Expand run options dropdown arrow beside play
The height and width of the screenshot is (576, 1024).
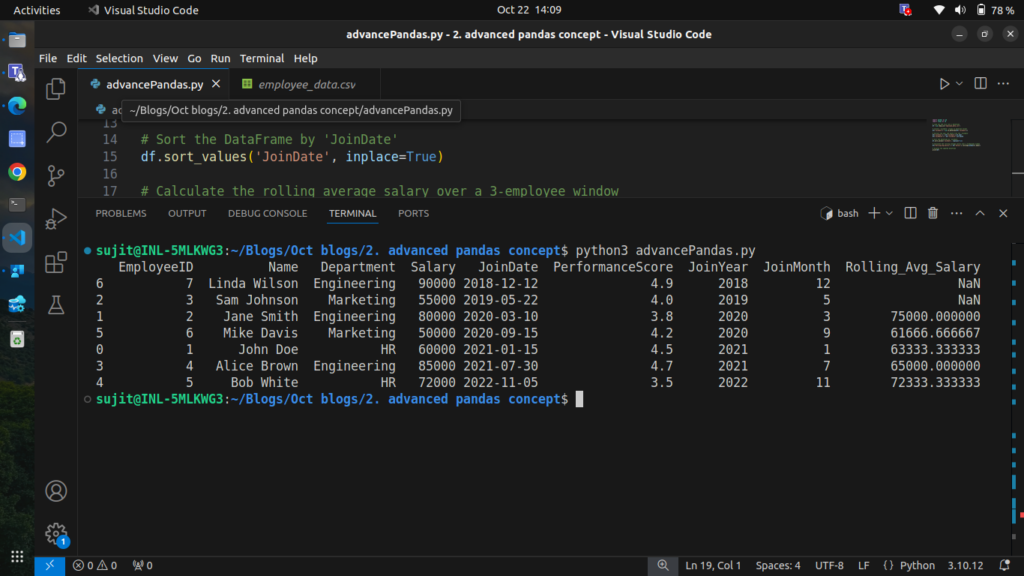(x=960, y=84)
